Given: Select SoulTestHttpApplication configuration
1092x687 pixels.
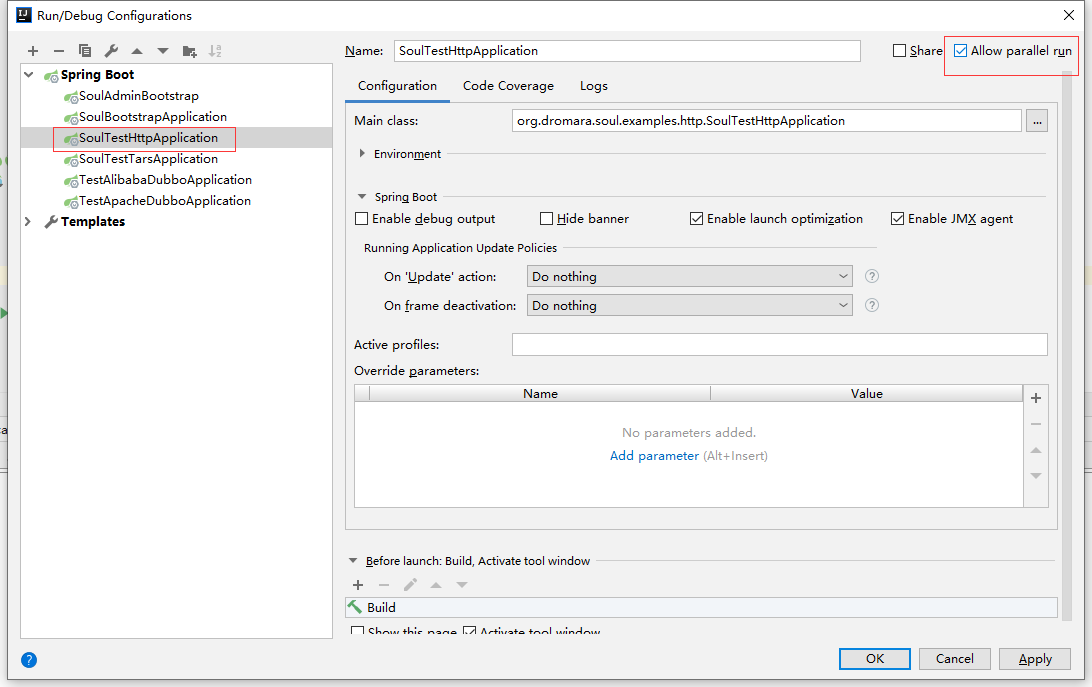Looking at the screenshot, I should point(148,138).
